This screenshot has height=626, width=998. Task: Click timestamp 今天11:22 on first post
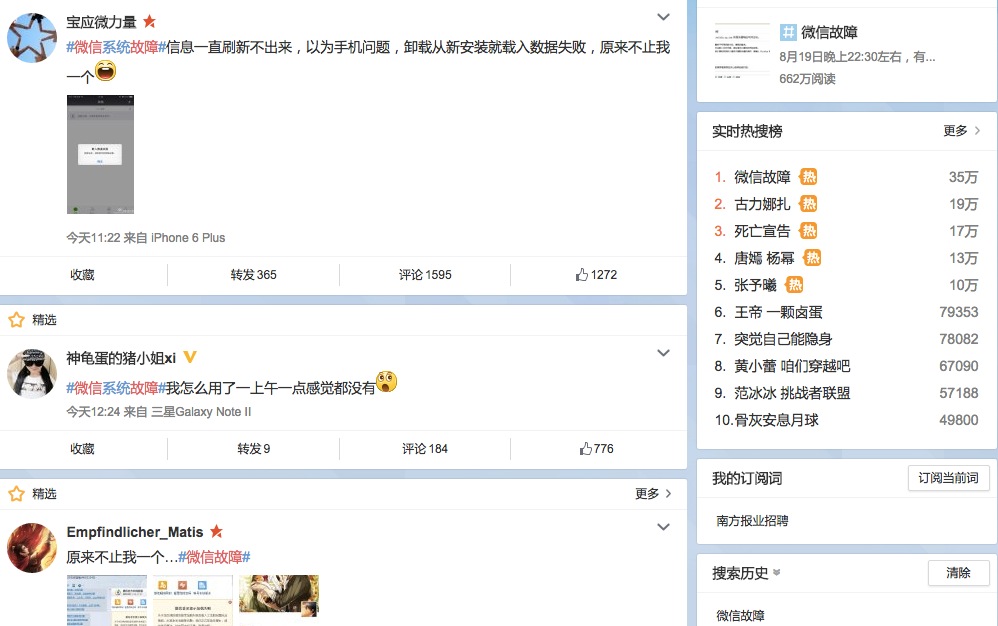tap(93, 238)
